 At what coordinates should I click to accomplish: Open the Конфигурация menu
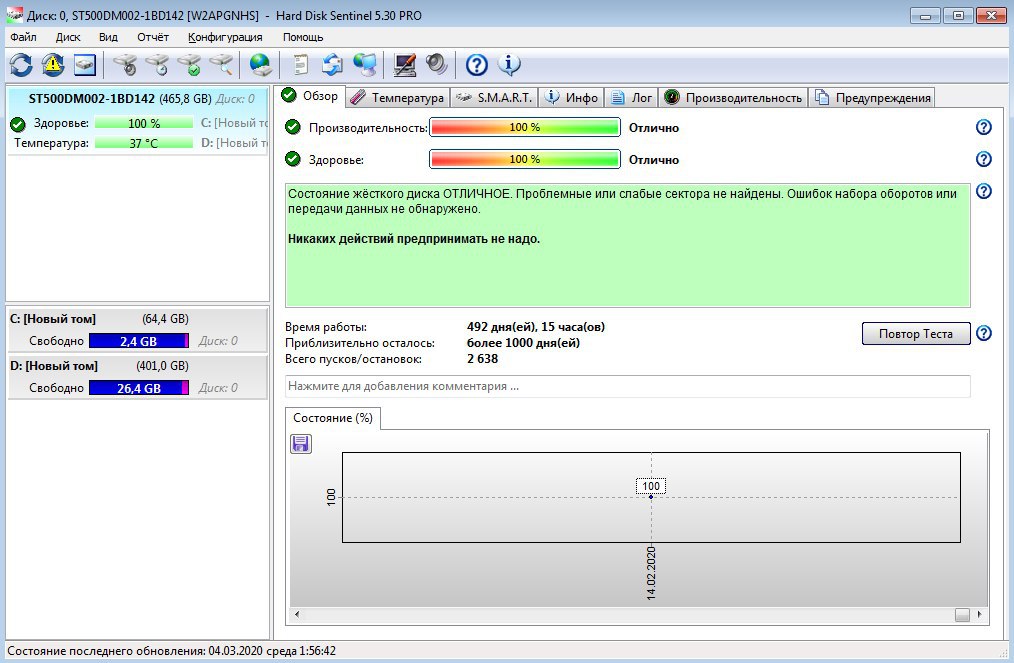click(x=225, y=37)
